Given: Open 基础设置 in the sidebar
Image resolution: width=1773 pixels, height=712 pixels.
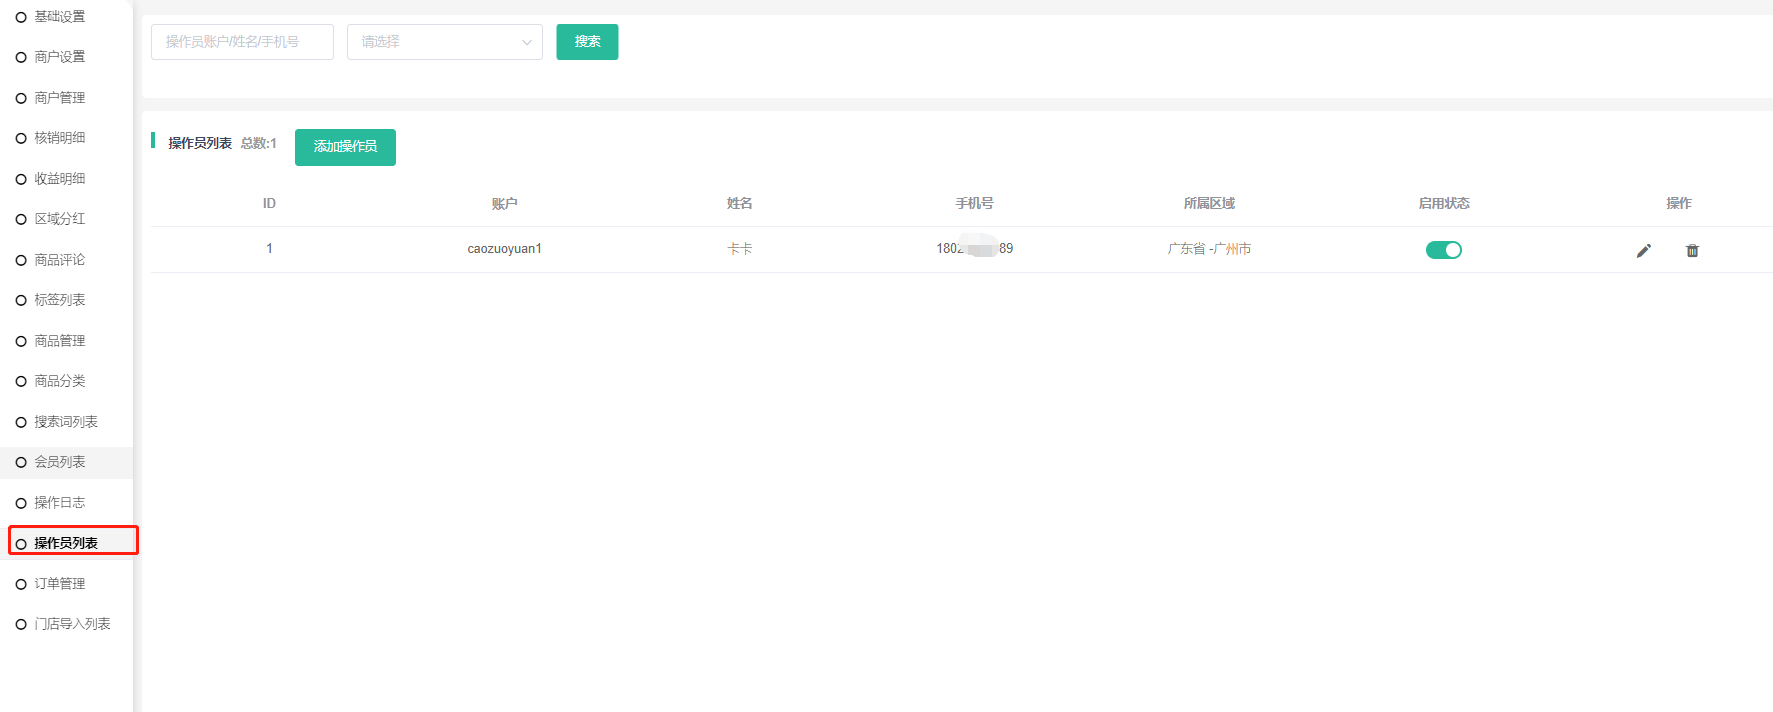Looking at the screenshot, I should click(60, 17).
